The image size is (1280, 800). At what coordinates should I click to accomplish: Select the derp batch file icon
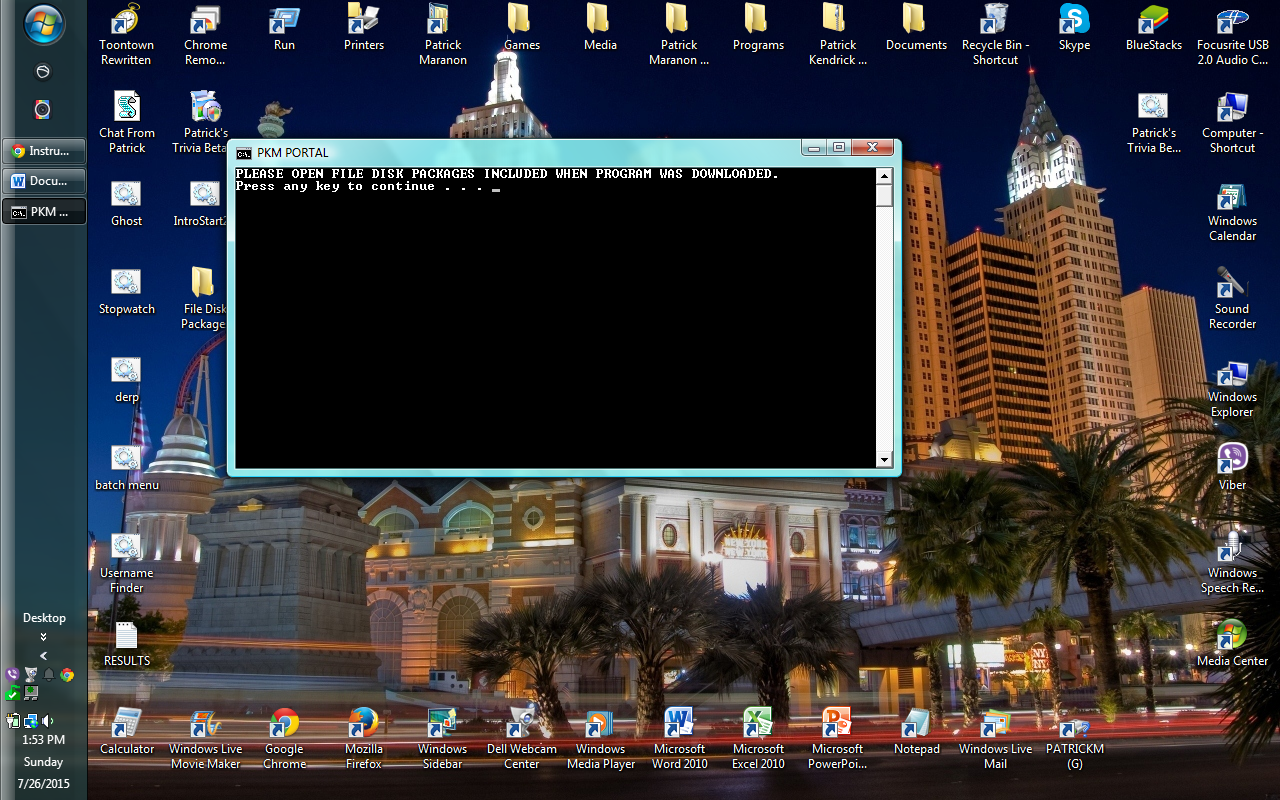(126, 379)
